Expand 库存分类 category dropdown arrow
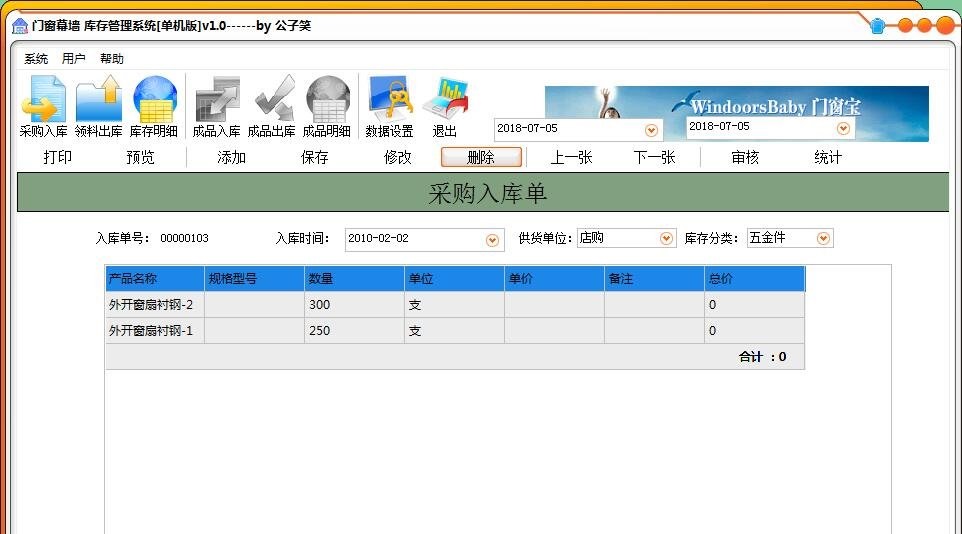Viewport: 962px width, 534px height. click(823, 238)
